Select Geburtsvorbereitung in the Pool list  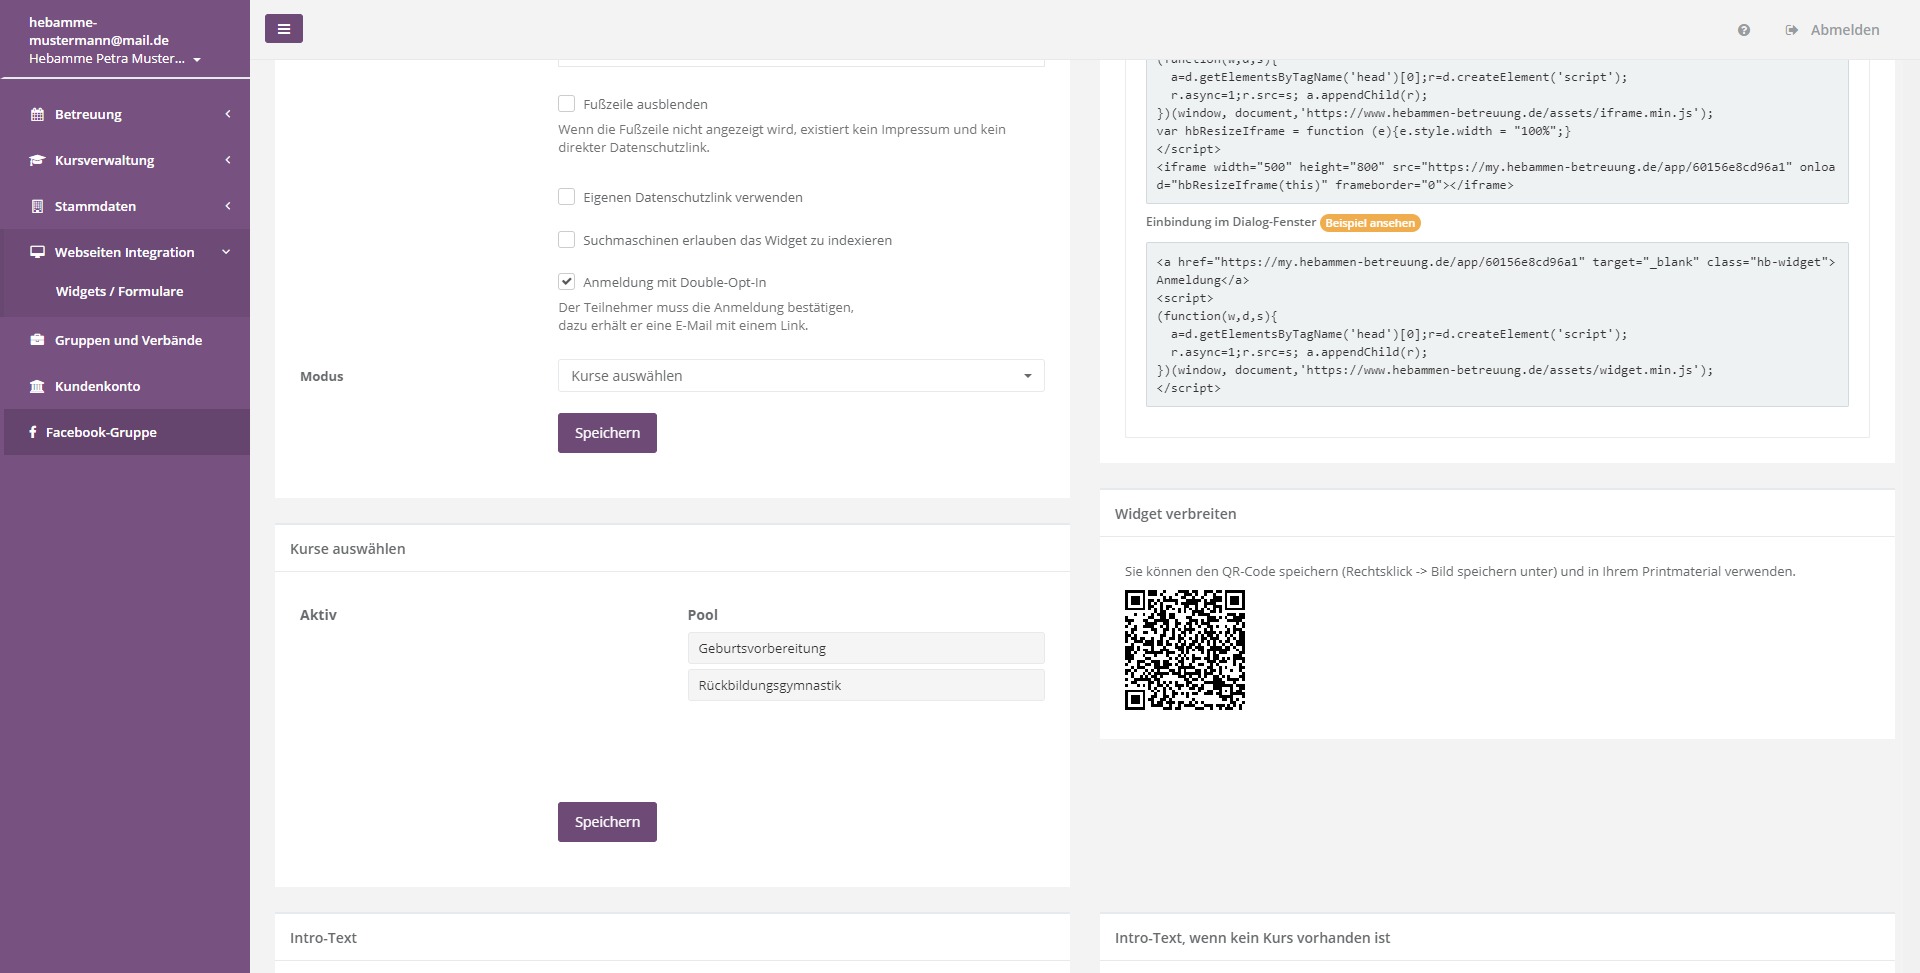[x=865, y=648]
